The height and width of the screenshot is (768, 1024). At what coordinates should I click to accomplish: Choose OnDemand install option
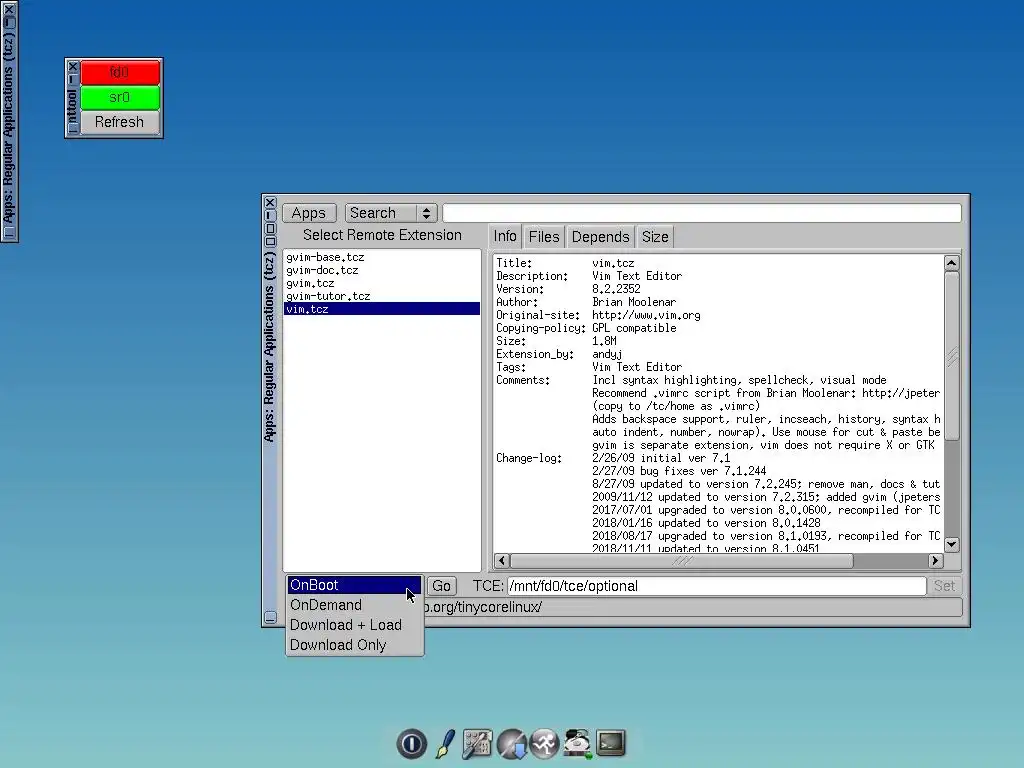click(x=355, y=605)
